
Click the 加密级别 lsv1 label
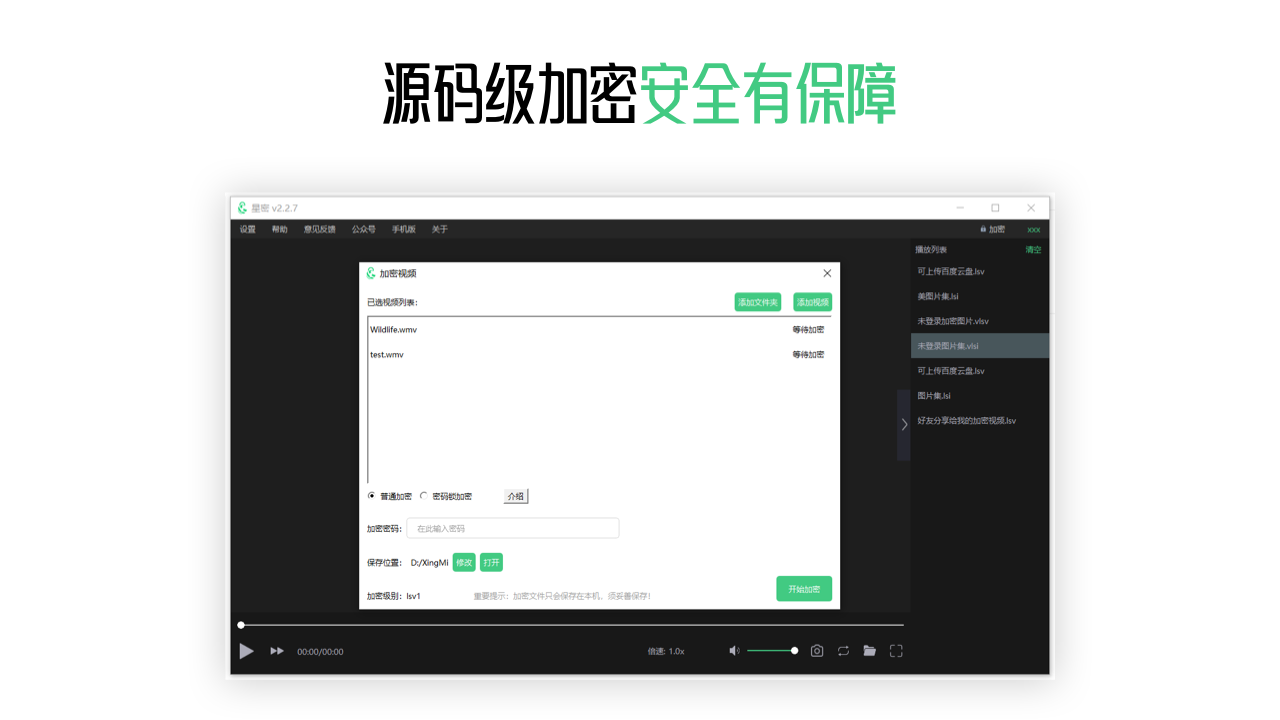coord(394,596)
